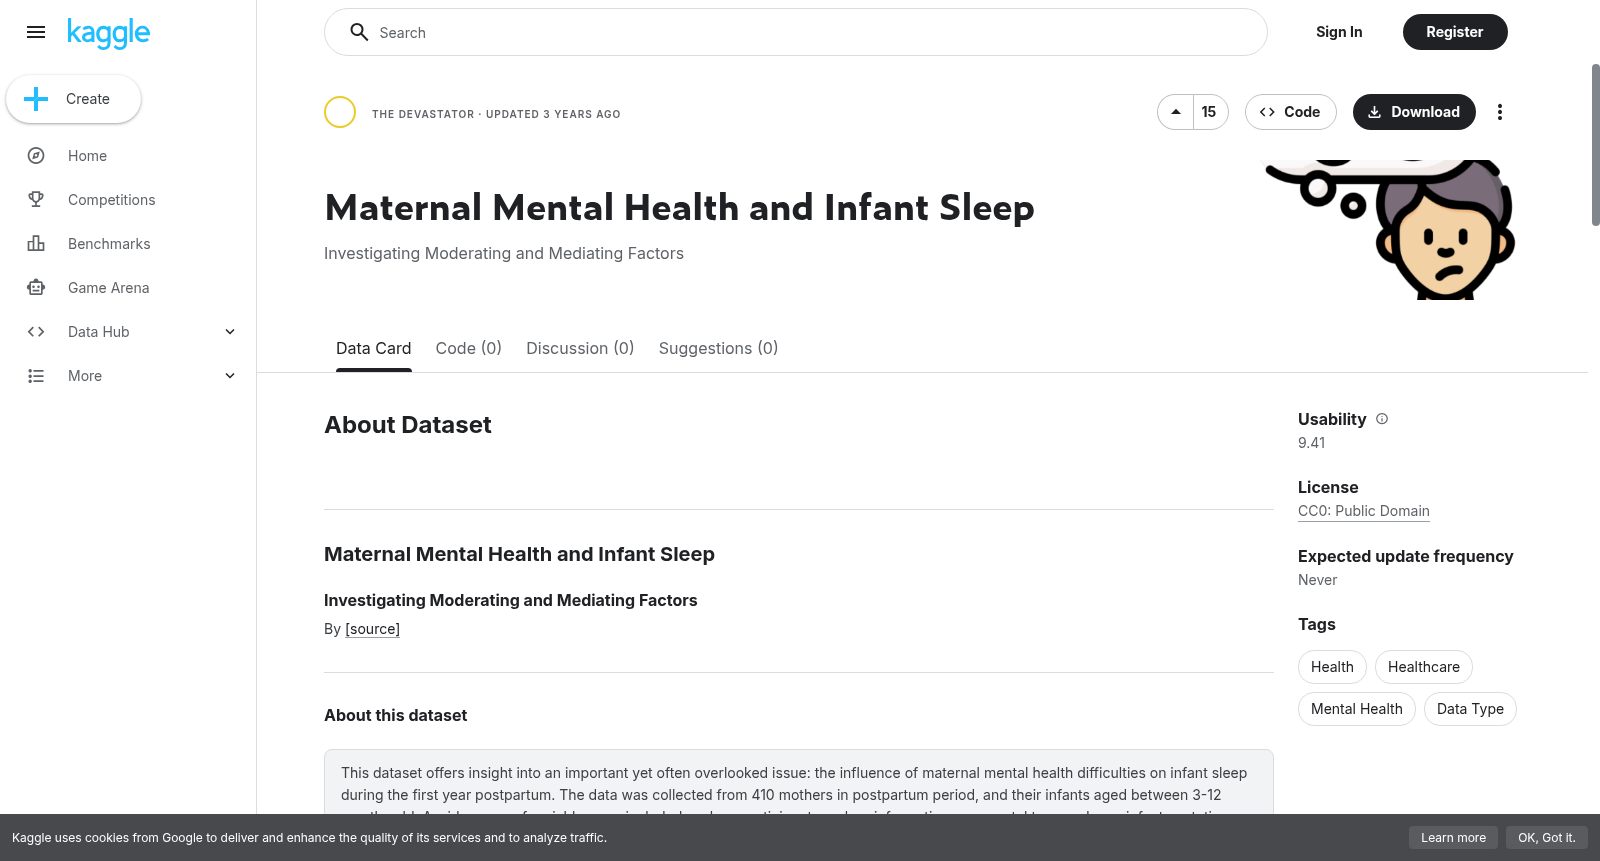
Task: Open Game Arena via the robot icon
Action: (36, 288)
